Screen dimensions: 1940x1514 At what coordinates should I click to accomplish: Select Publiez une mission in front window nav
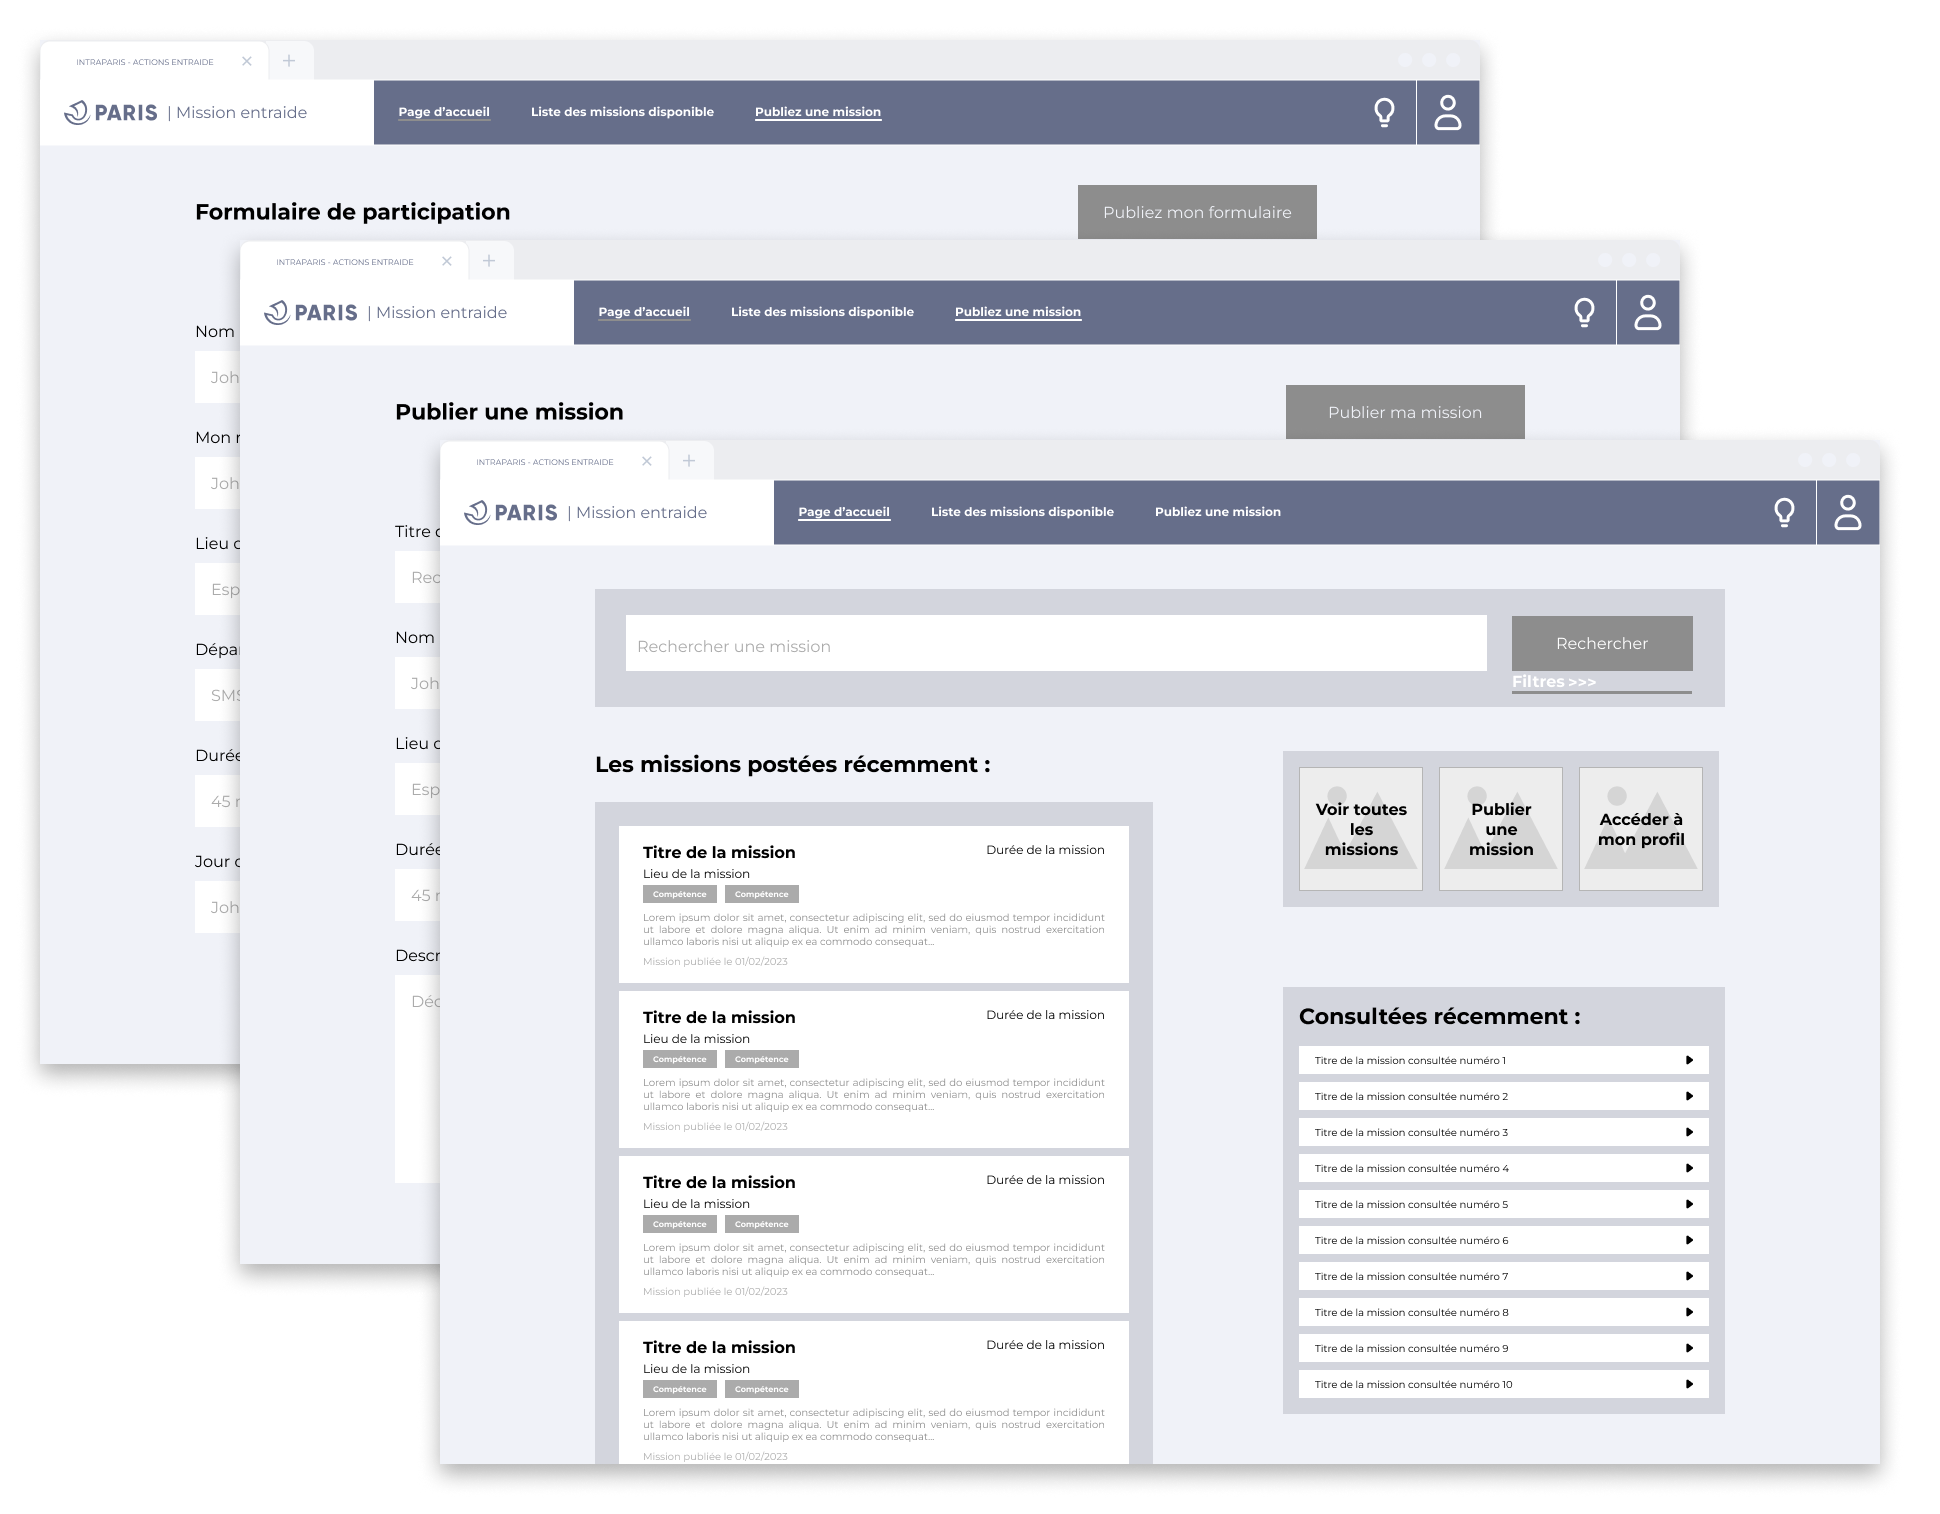point(1217,512)
